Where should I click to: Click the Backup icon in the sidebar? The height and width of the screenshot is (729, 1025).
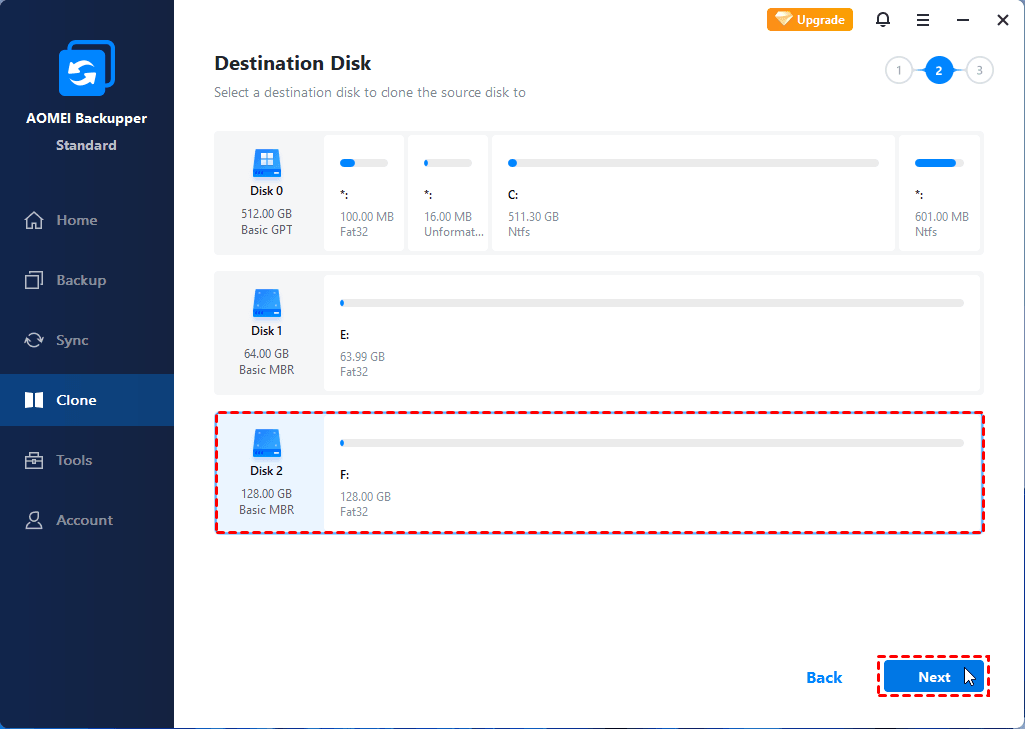click(34, 280)
